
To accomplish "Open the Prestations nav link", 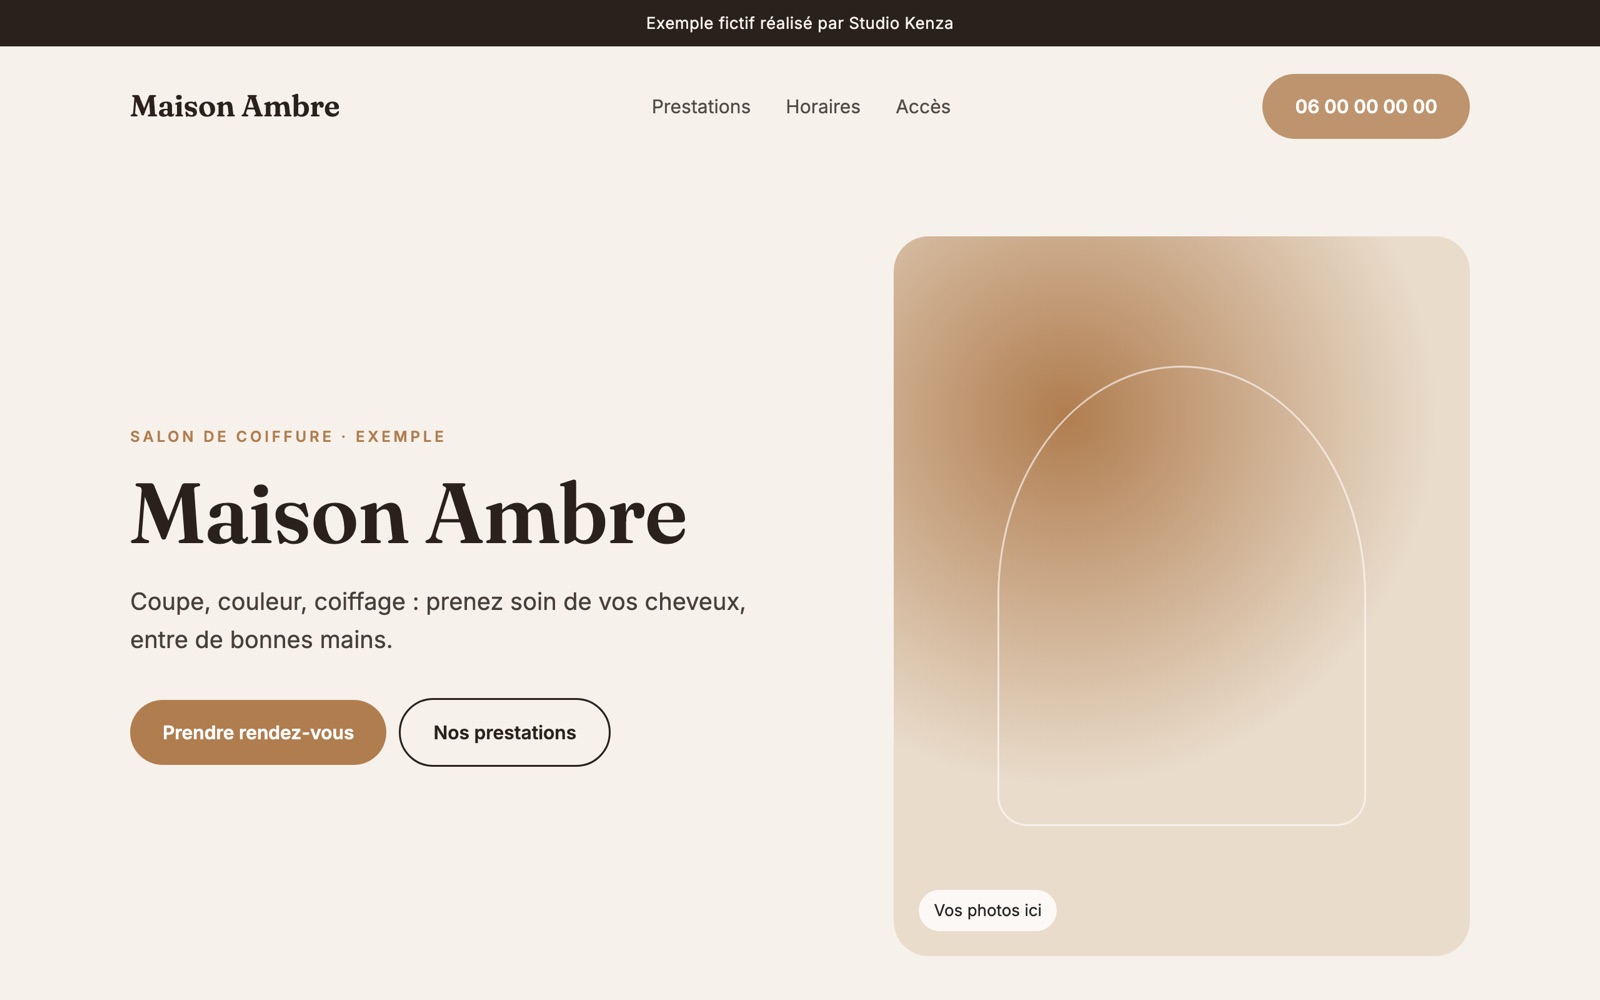I will click(x=701, y=107).
